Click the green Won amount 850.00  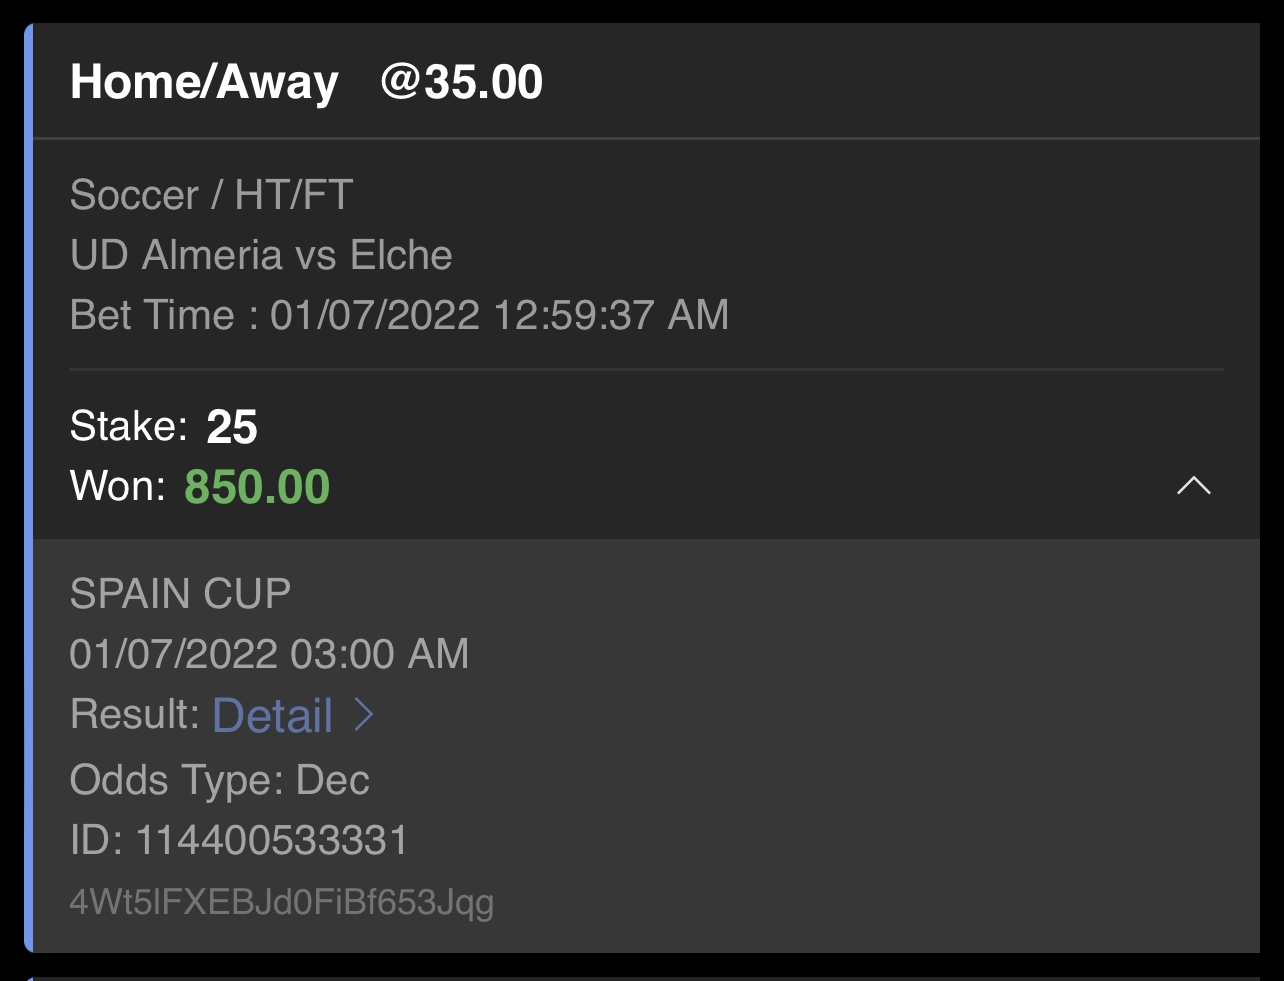click(x=257, y=487)
